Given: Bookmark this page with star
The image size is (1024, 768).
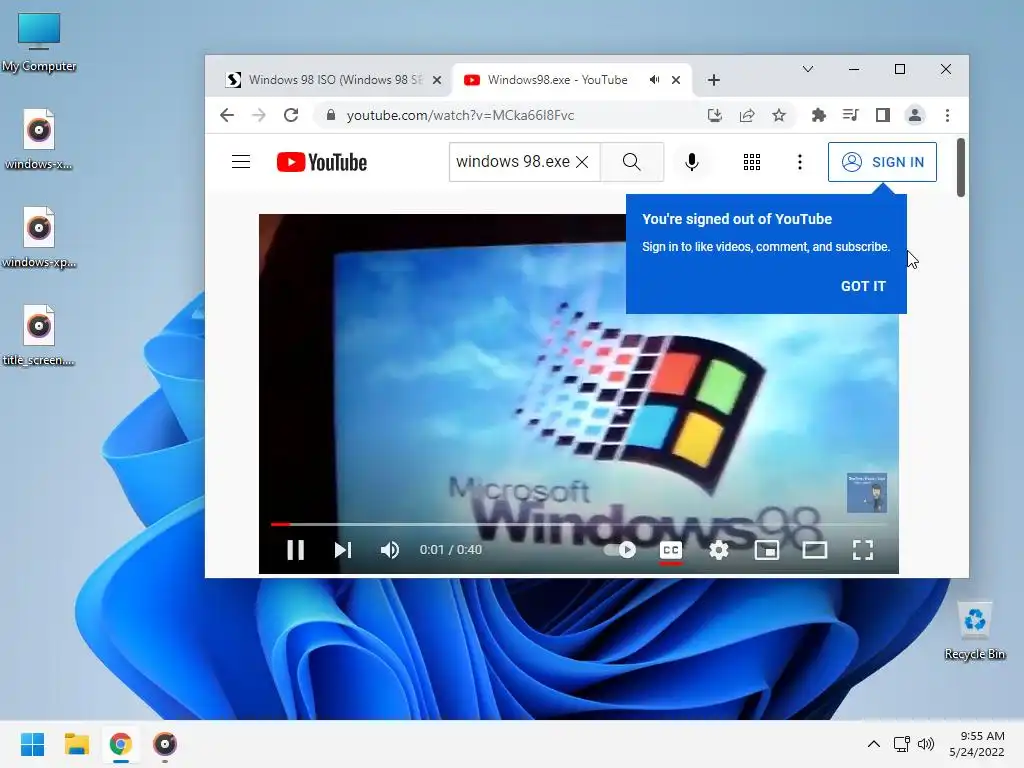Looking at the screenshot, I should pyautogui.click(x=779, y=116).
